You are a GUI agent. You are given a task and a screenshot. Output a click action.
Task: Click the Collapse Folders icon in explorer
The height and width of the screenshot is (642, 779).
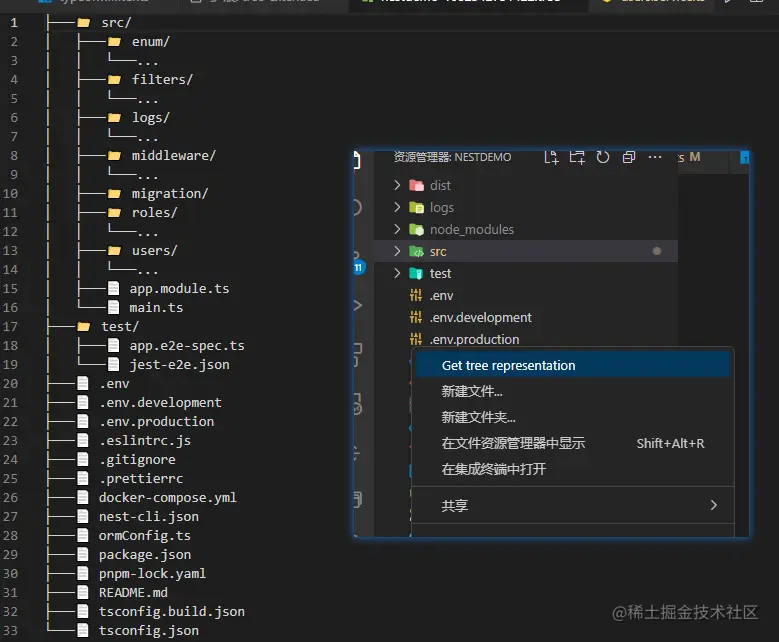pos(629,158)
